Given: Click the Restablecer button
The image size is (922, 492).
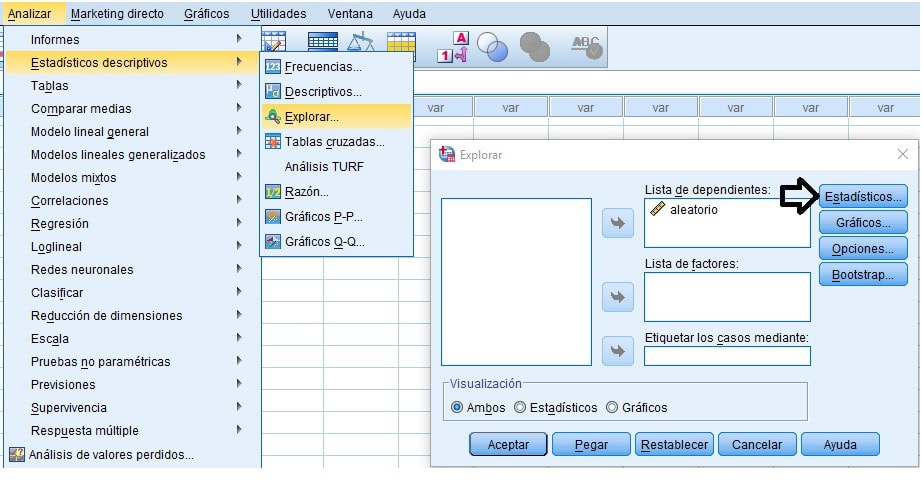Looking at the screenshot, I should (674, 444).
